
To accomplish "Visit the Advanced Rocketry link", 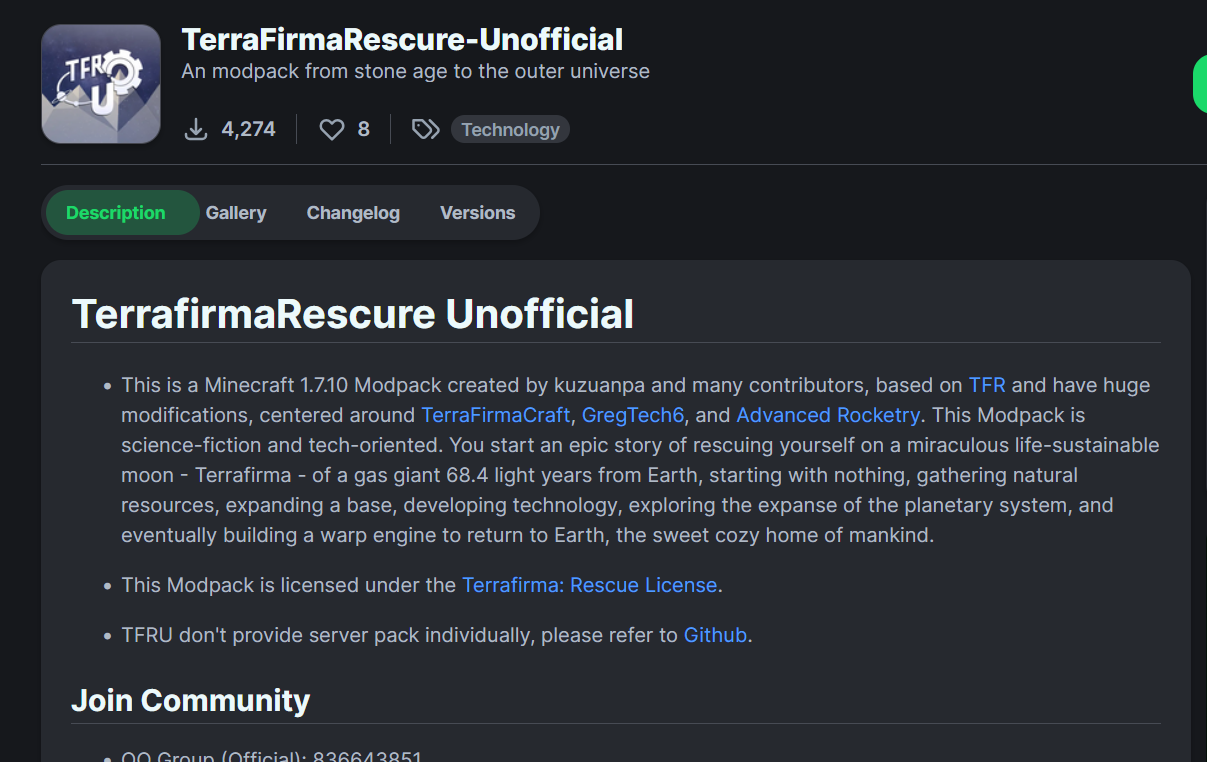I will [x=827, y=415].
